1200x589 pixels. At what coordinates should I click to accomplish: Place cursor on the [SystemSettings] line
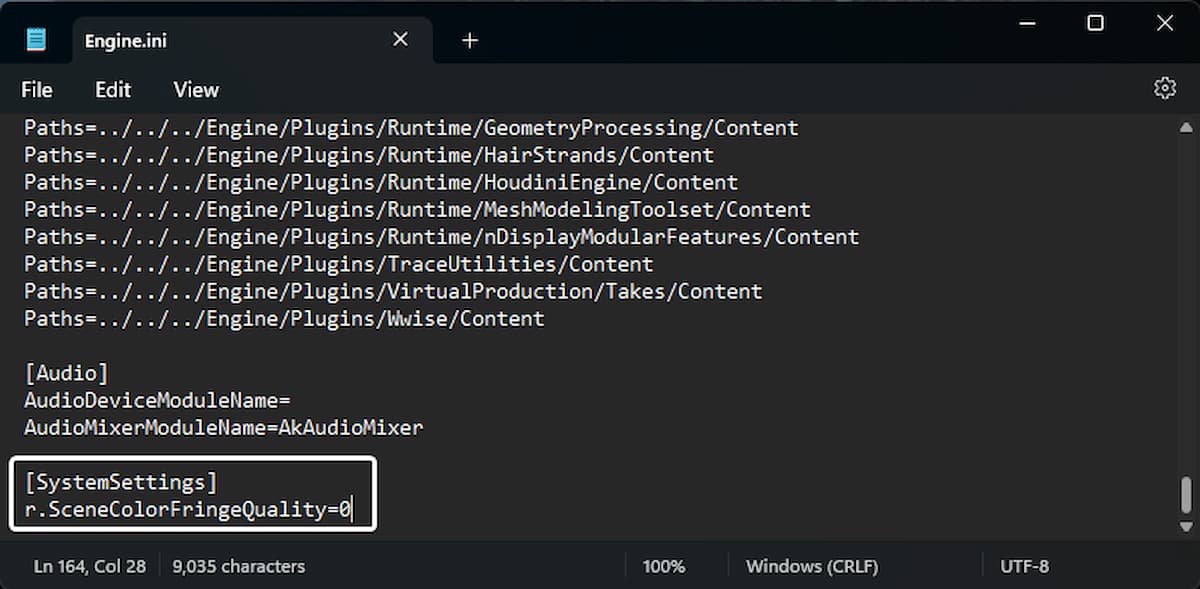[121, 482]
